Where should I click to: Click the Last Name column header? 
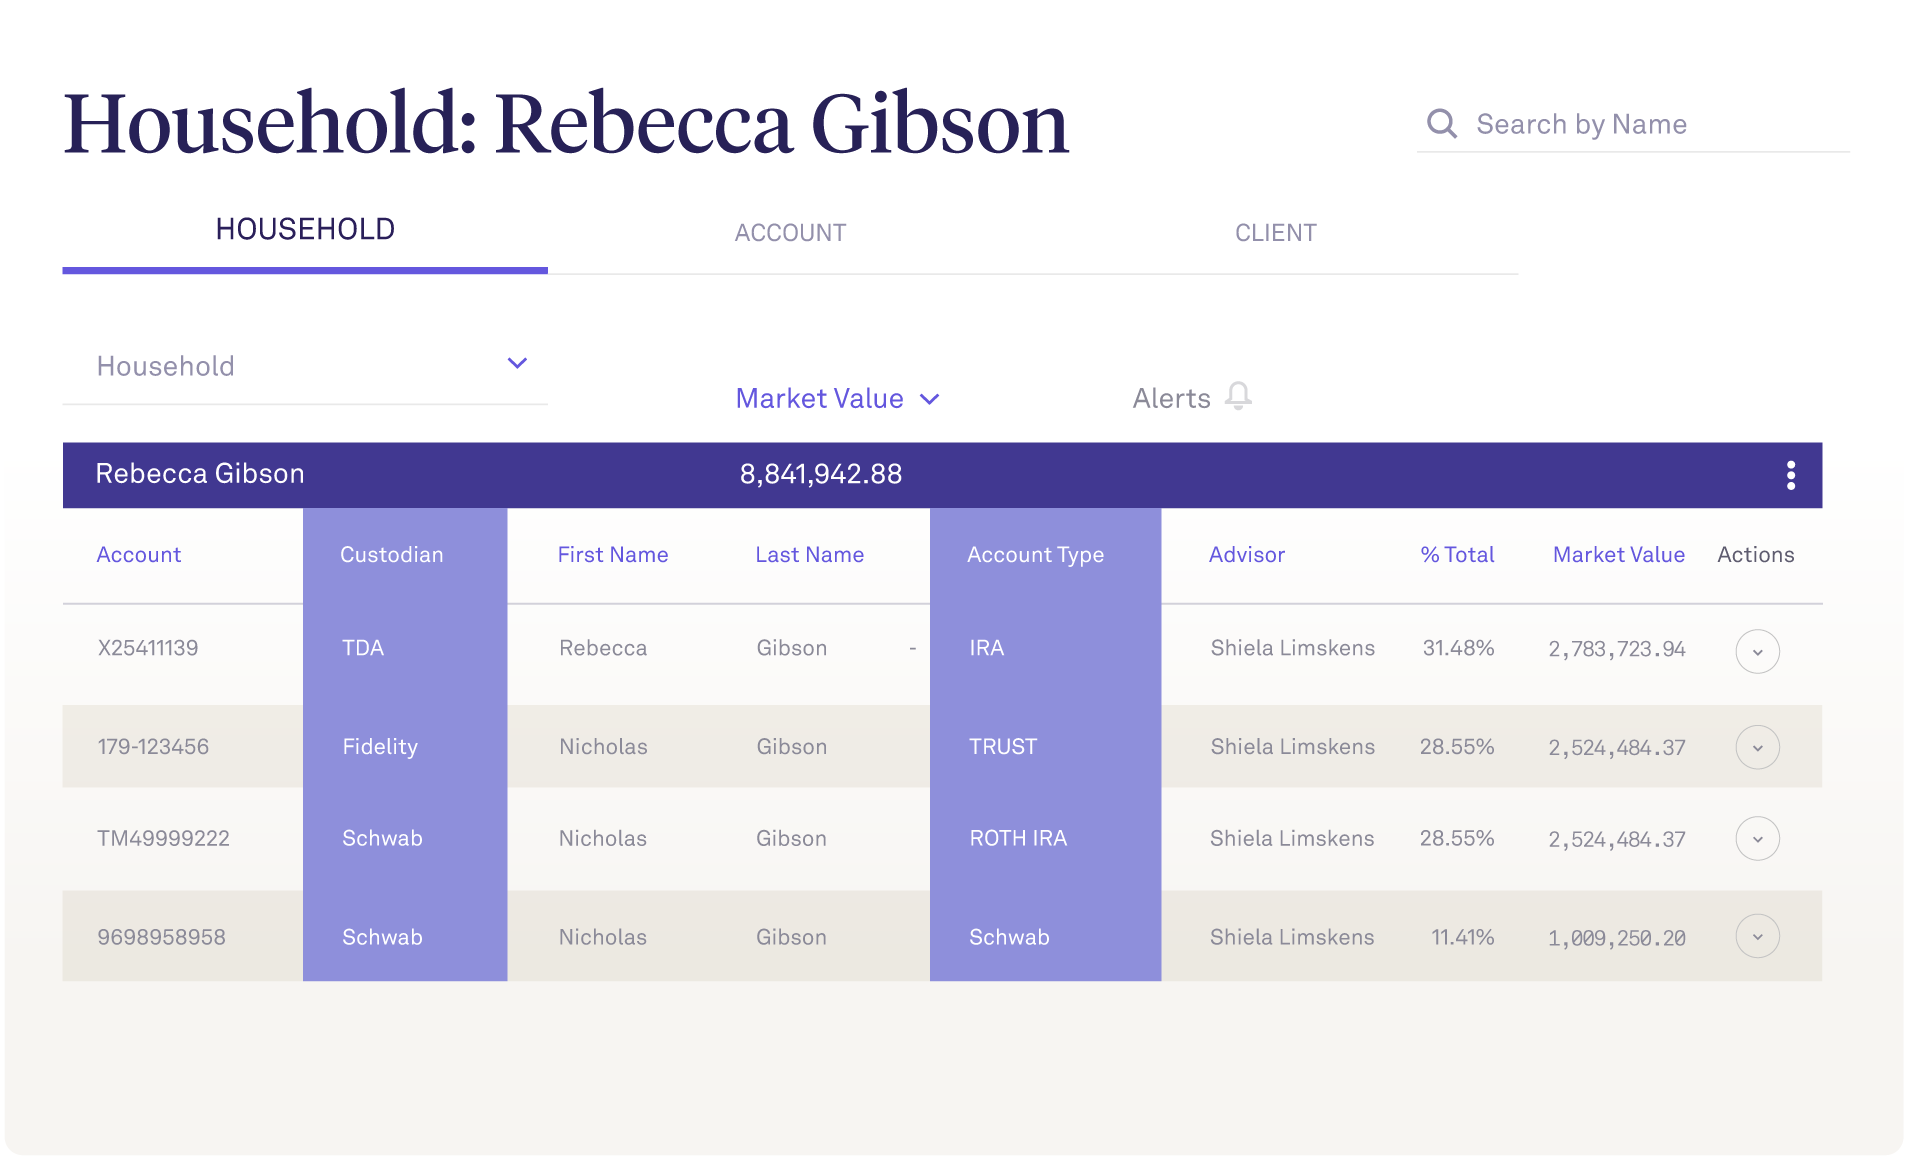click(809, 555)
